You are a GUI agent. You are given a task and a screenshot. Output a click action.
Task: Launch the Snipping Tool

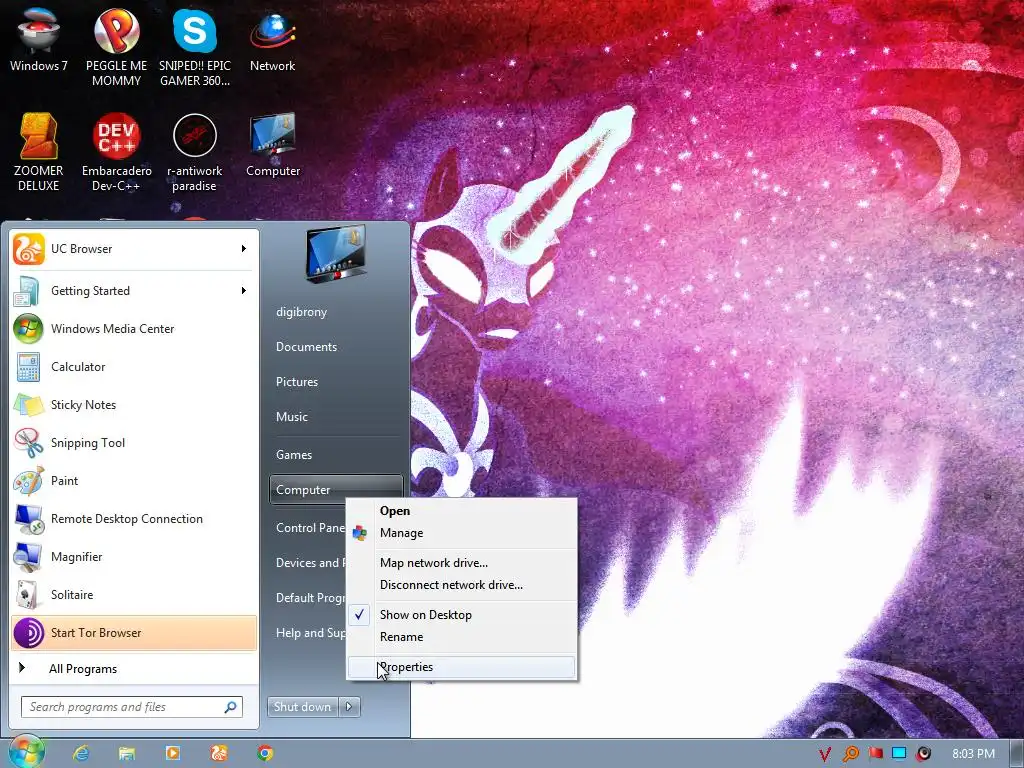(134, 442)
